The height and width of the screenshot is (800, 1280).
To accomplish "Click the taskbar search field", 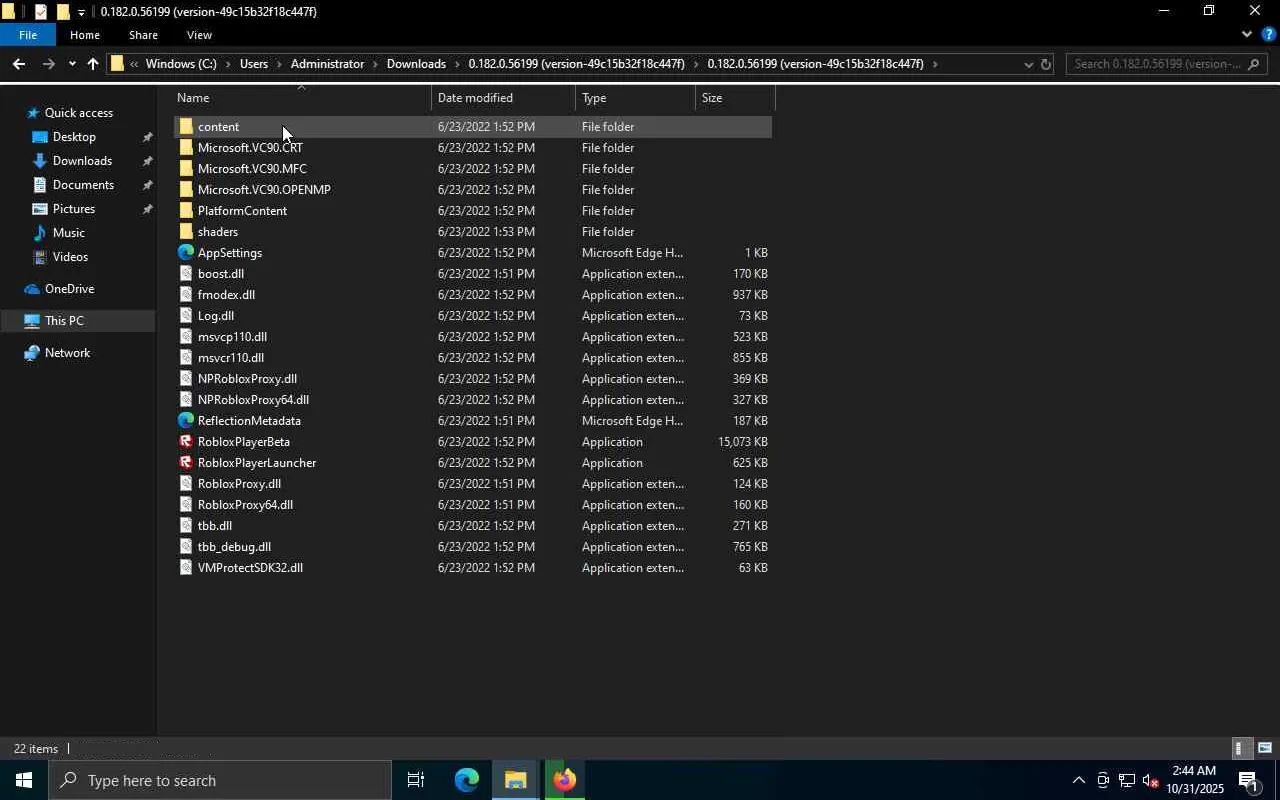I will point(220,780).
